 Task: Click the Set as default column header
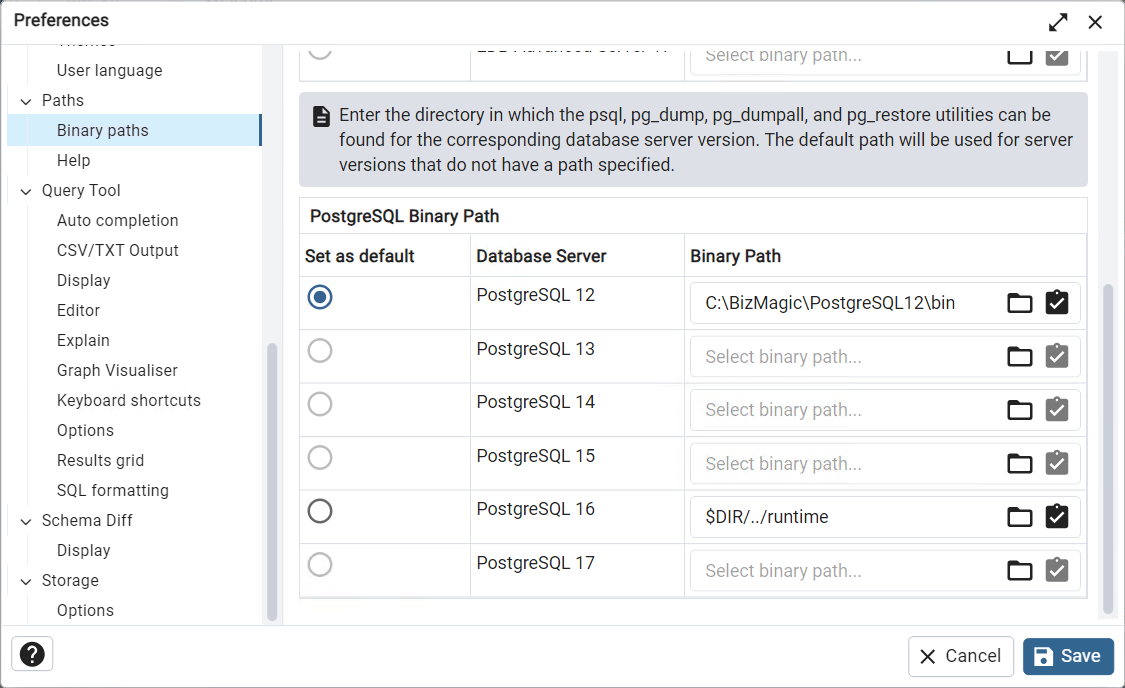tap(359, 256)
